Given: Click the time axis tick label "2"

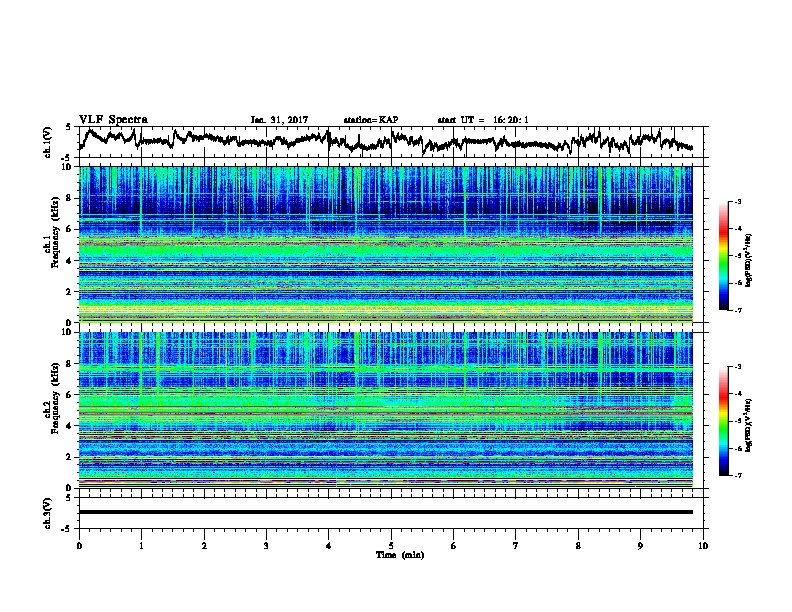Looking at the screenshot, I should pos(204,546).
